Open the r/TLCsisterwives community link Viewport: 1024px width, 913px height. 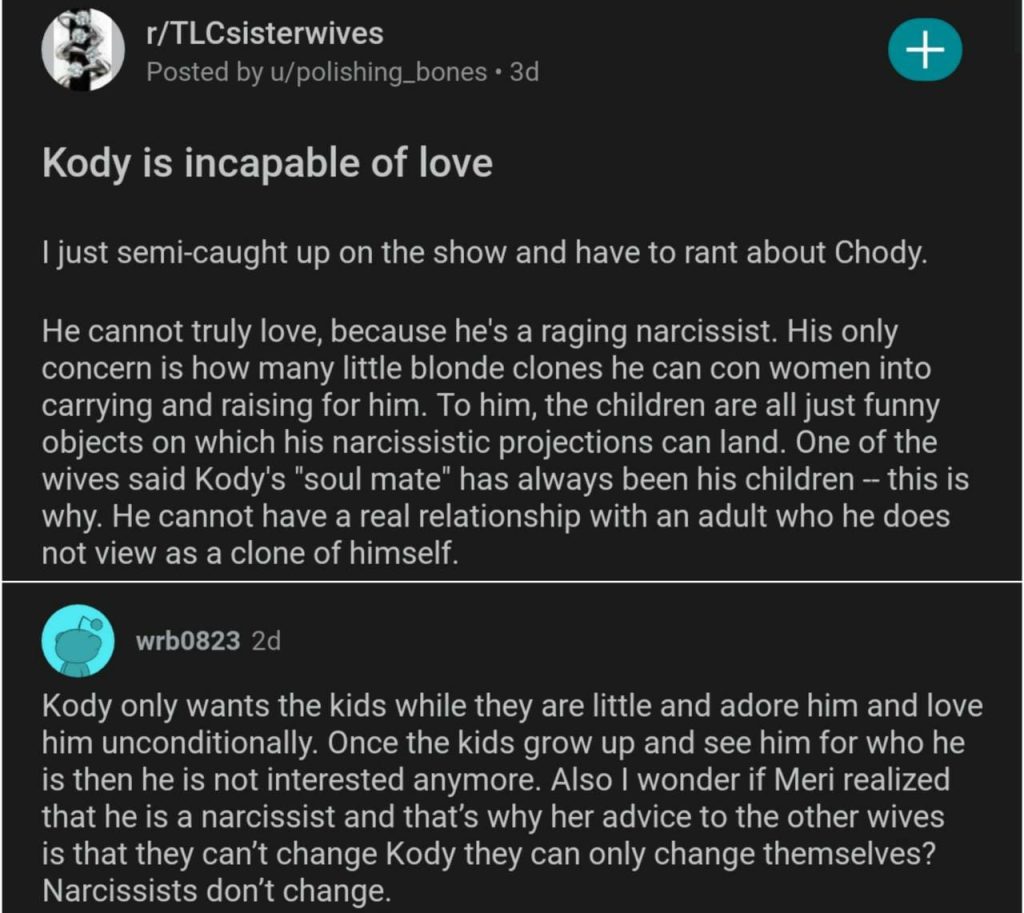pos(264,33)
